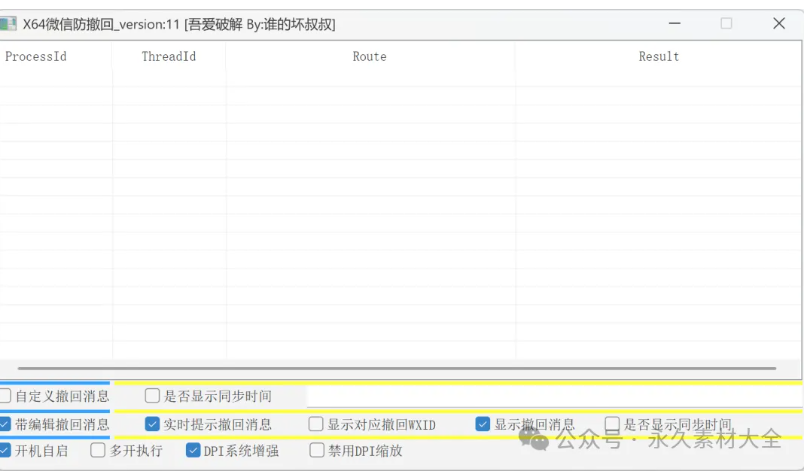Uncheck the 显示撤回消息 option
This screenshot has height=474, width=804.
[x=483, y=424]
